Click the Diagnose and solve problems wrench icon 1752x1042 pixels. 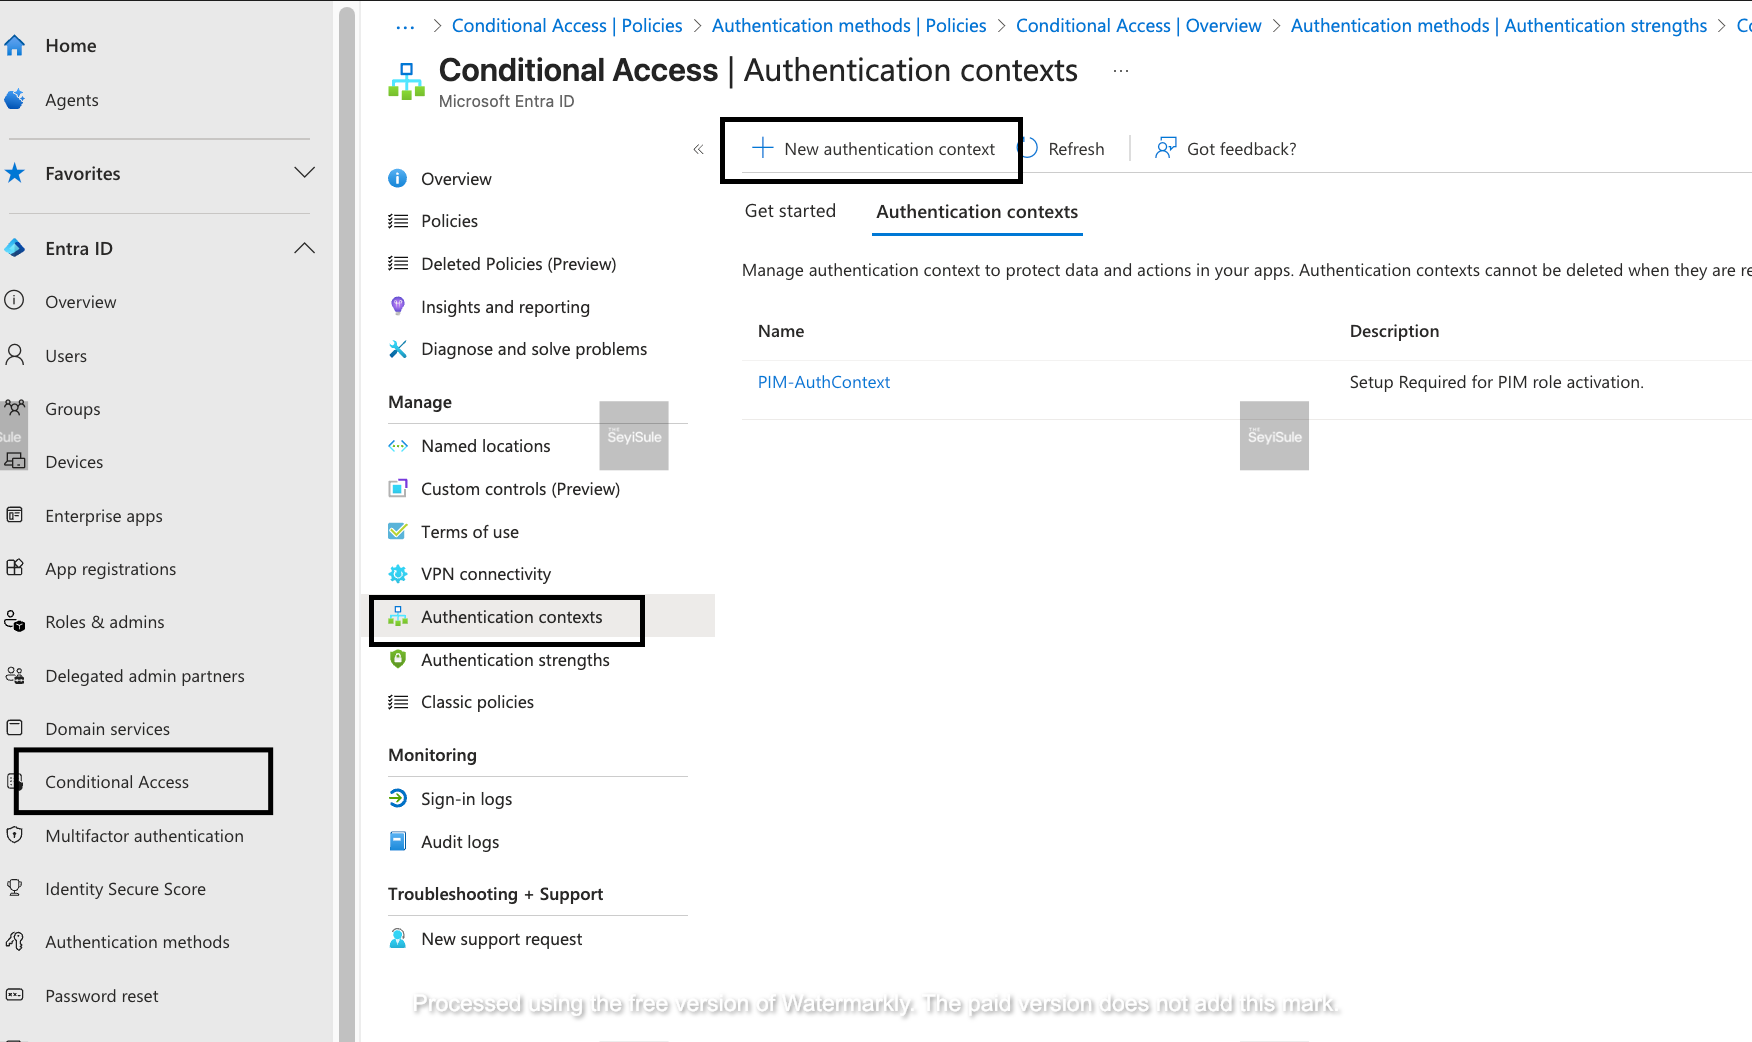397,348
